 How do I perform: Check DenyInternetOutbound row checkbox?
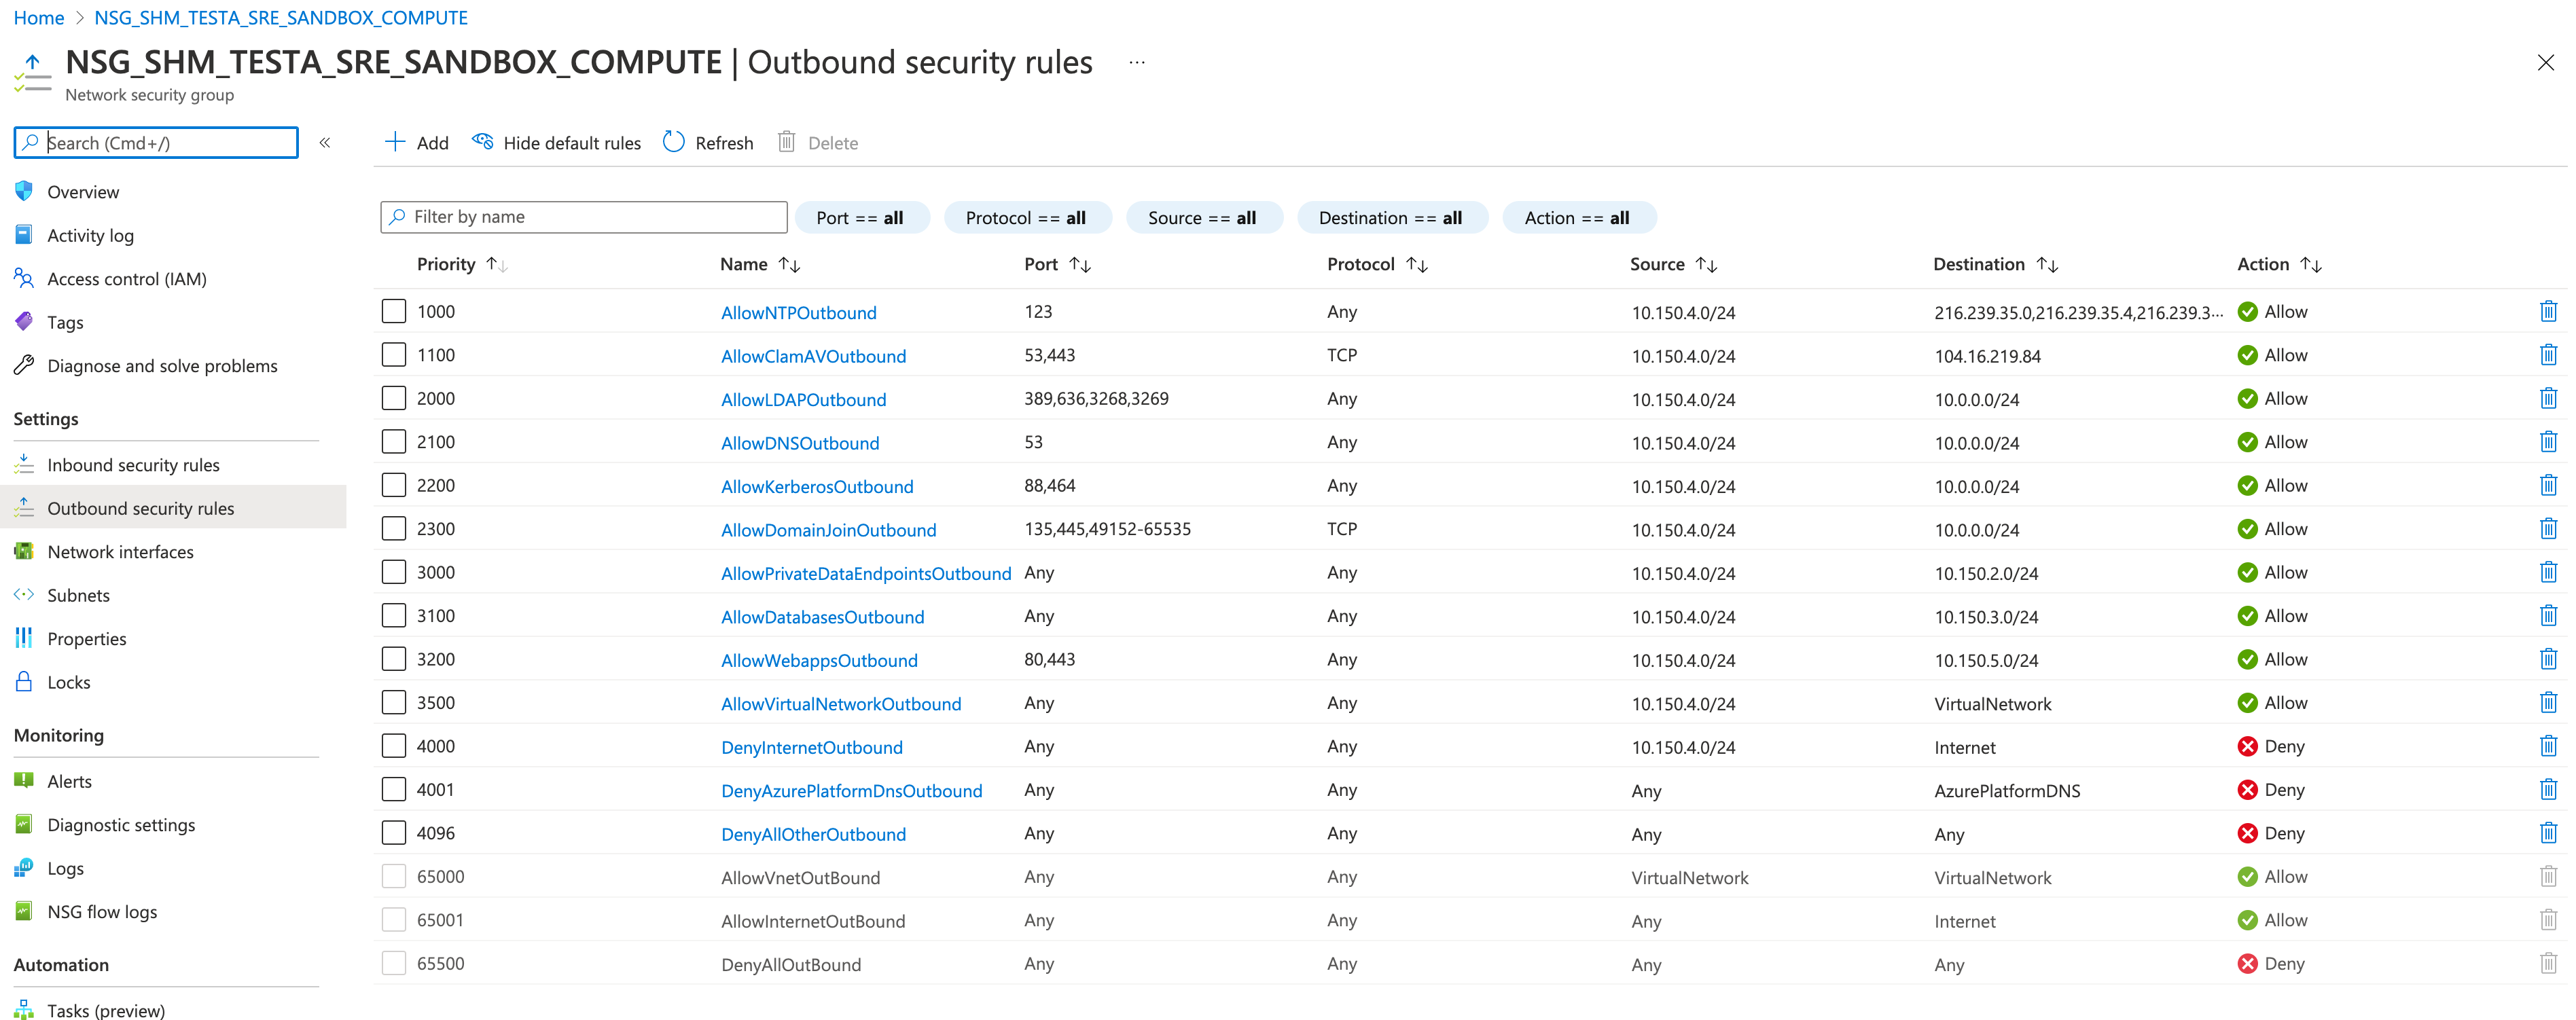(x=394, y=746)
